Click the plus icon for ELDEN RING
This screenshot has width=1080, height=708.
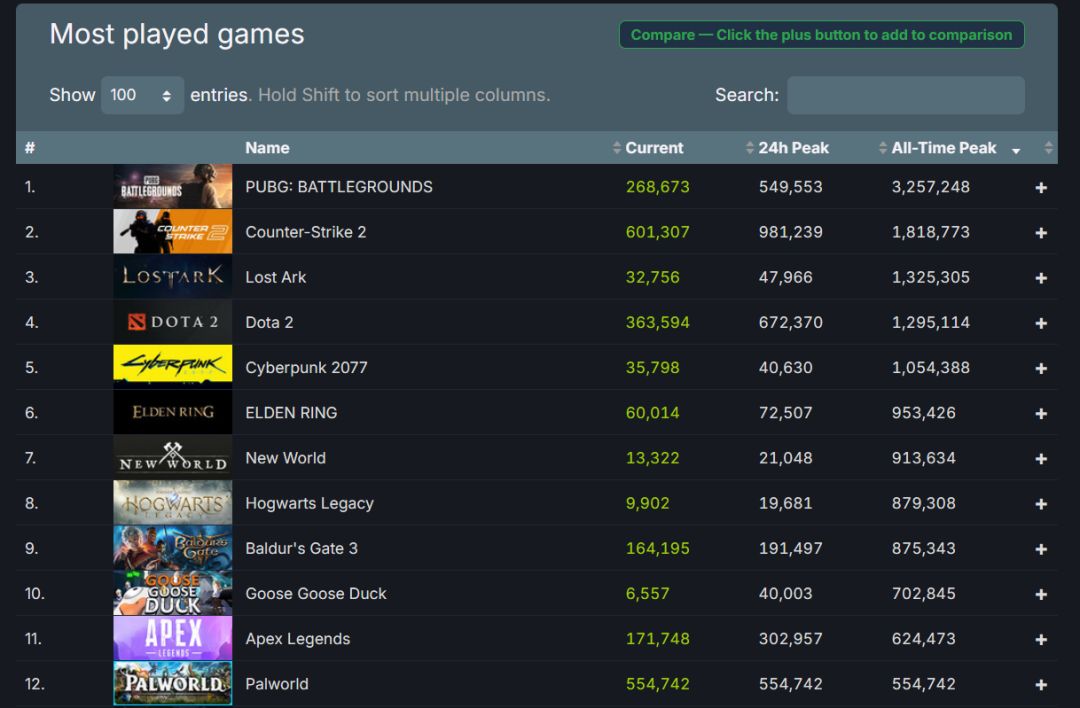(1041, 413)
